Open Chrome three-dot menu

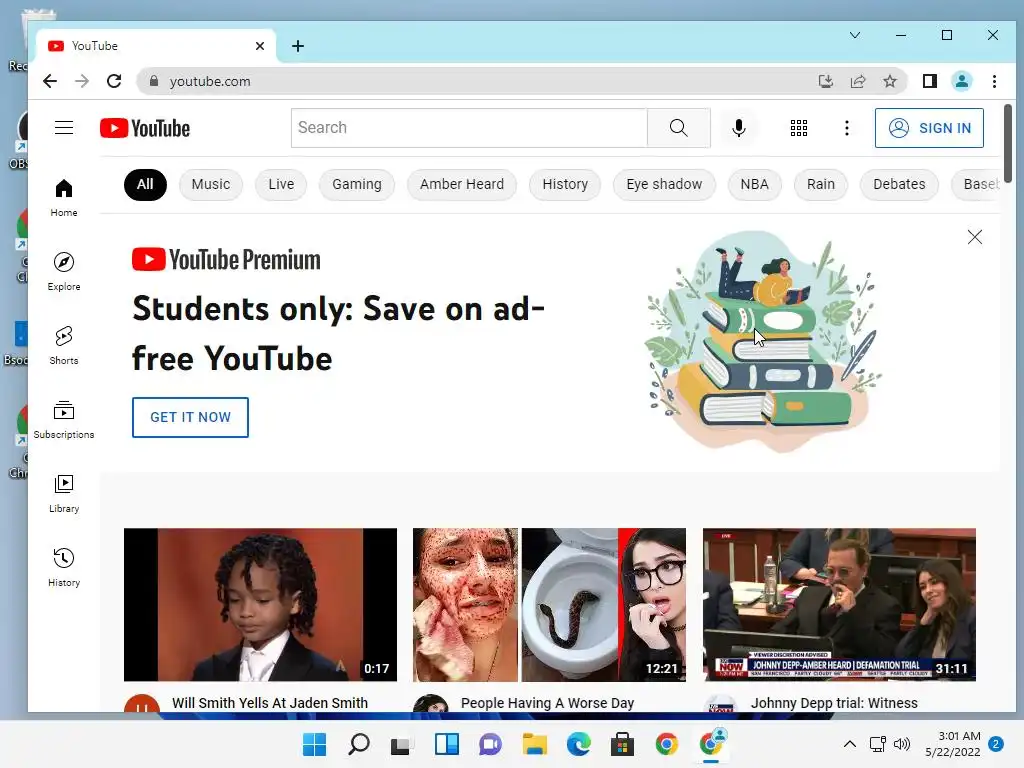[x=994, y=81]
